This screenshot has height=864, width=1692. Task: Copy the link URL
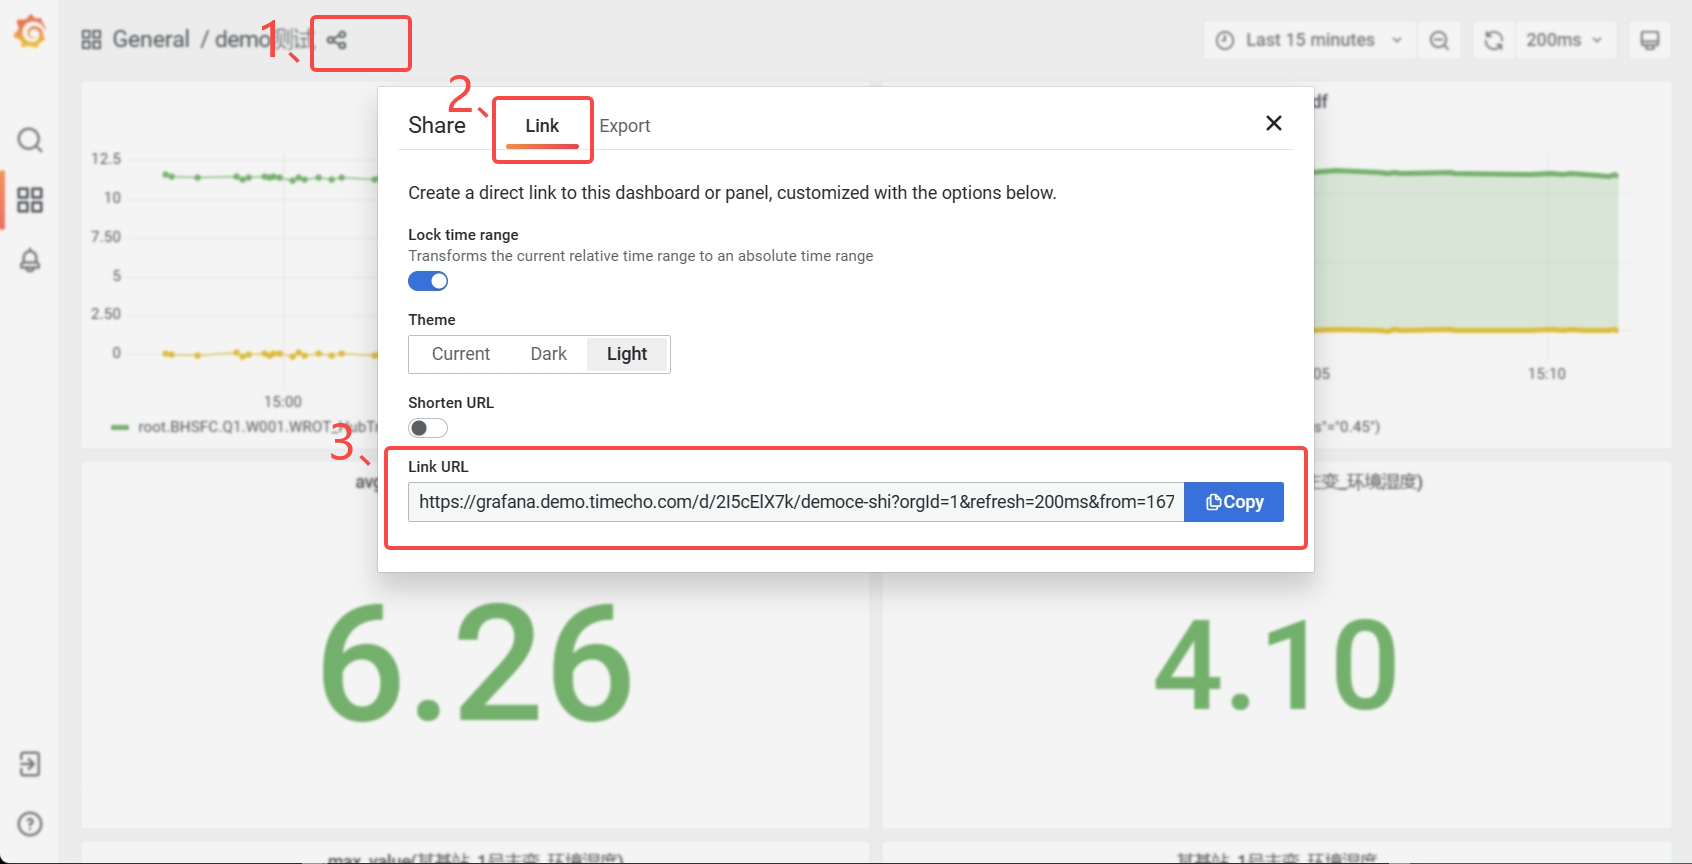(x=1234, y=502)
